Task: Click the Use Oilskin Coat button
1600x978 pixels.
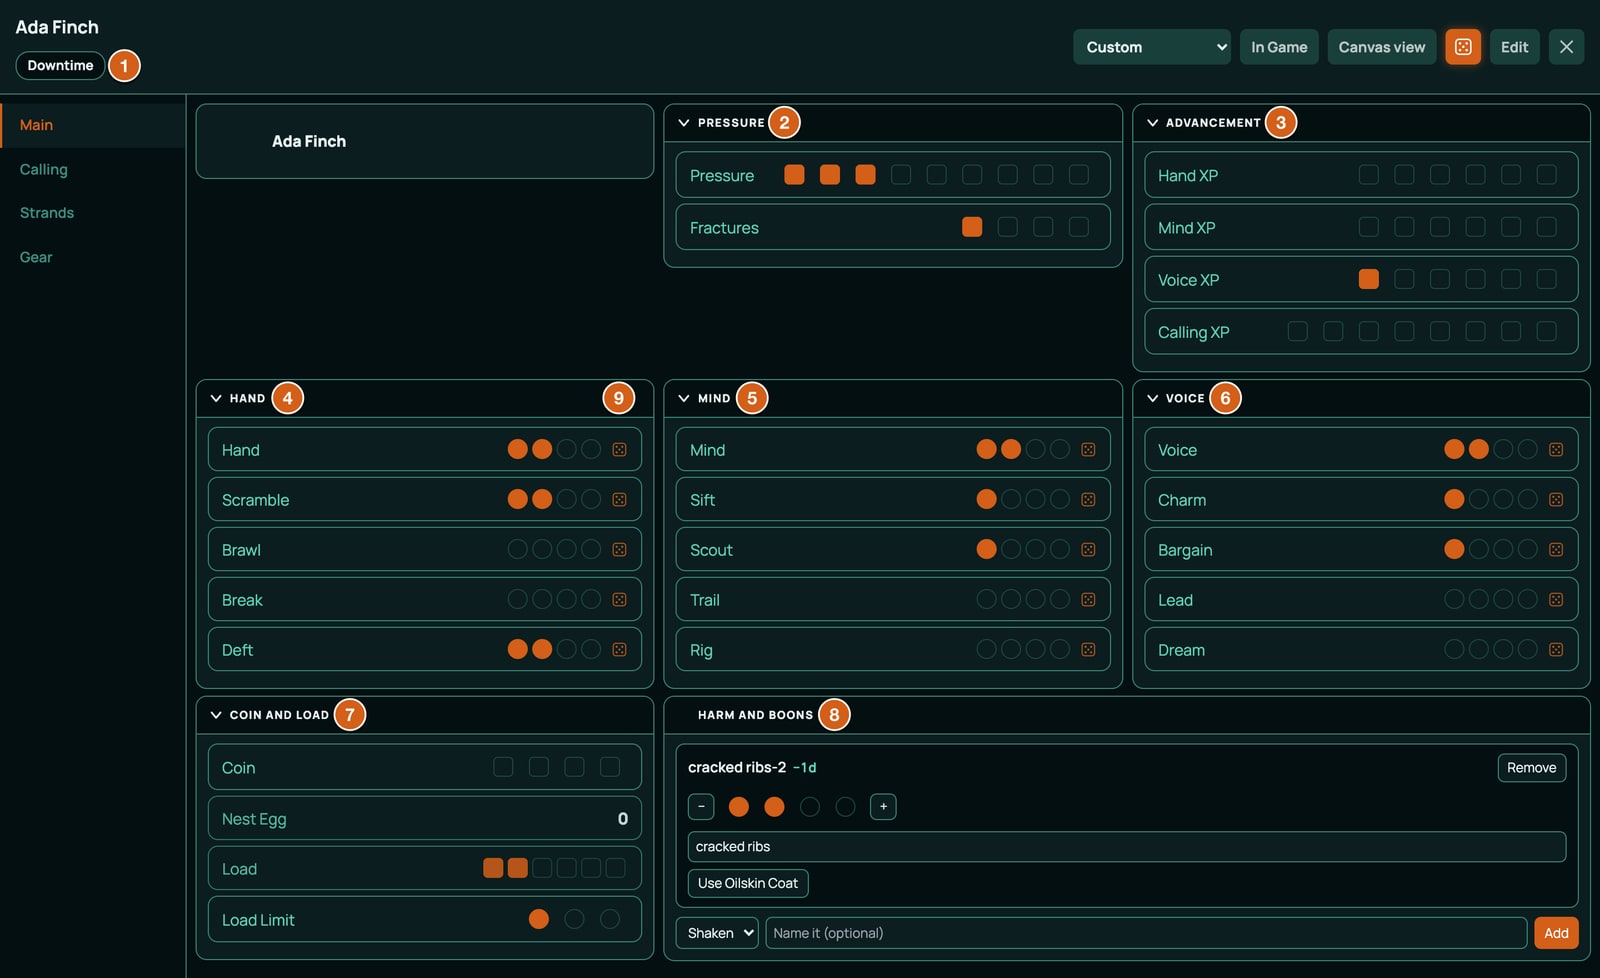Action: [x=748, y=883]
